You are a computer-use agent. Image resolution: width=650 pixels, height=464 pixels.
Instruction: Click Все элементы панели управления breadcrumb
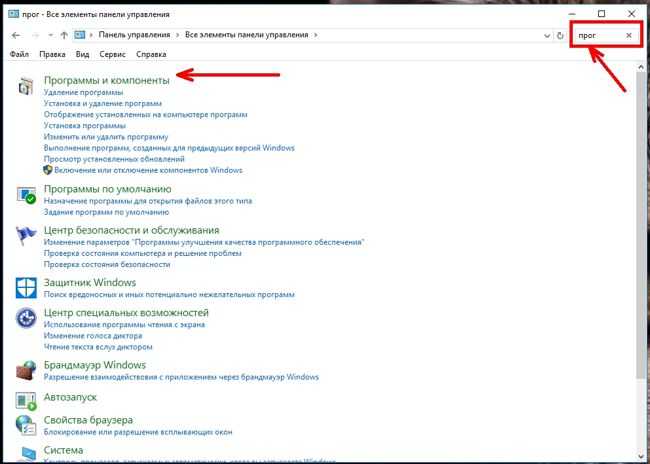click(x=247, y=35)
